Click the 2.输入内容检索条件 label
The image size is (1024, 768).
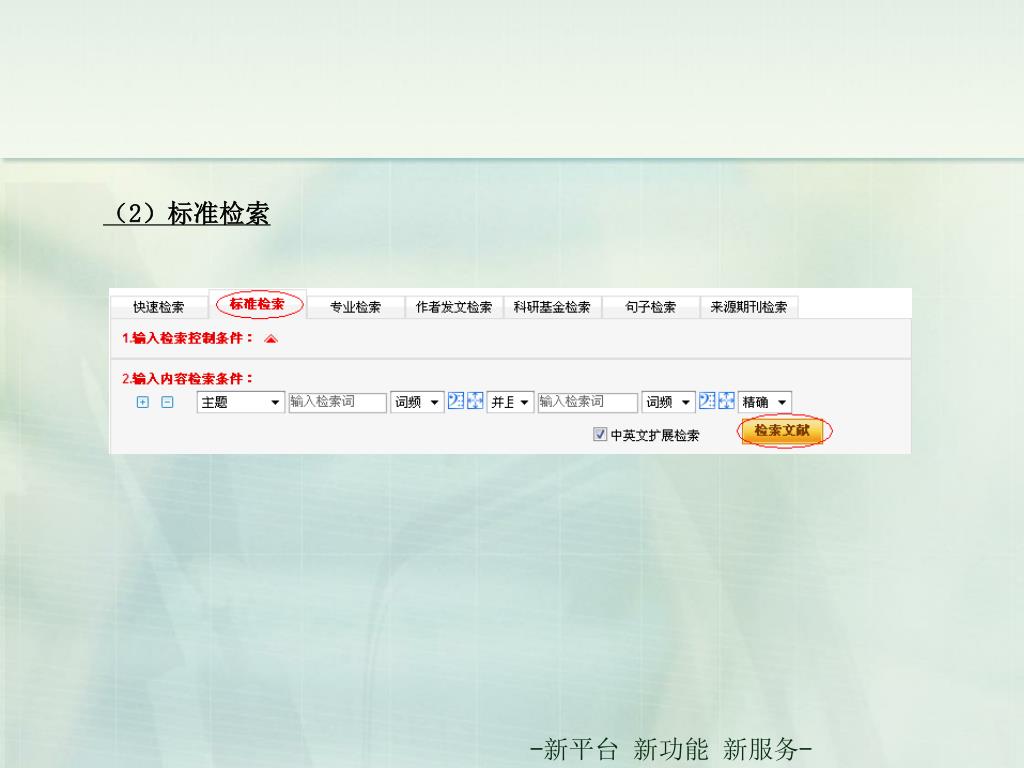(187, 379)
